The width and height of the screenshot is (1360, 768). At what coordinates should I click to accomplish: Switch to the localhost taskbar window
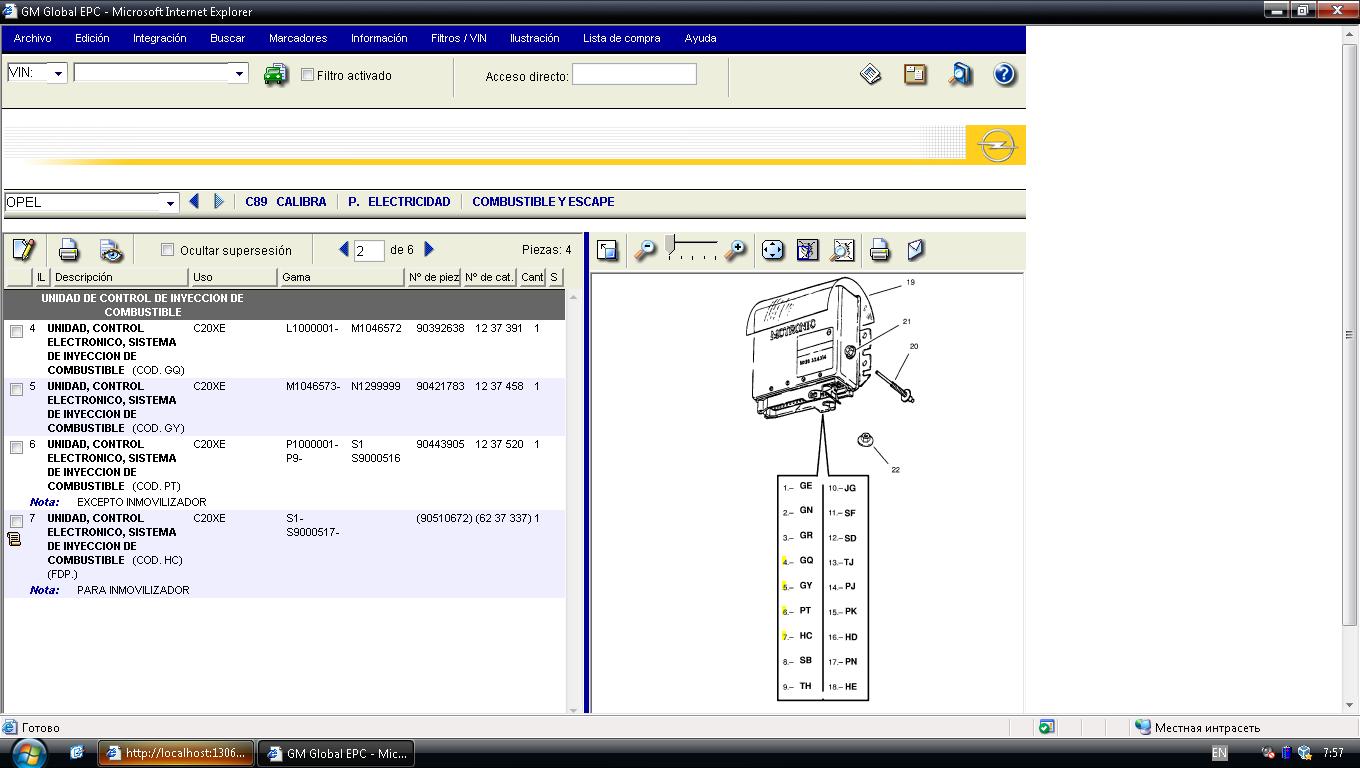click(175, 753)
